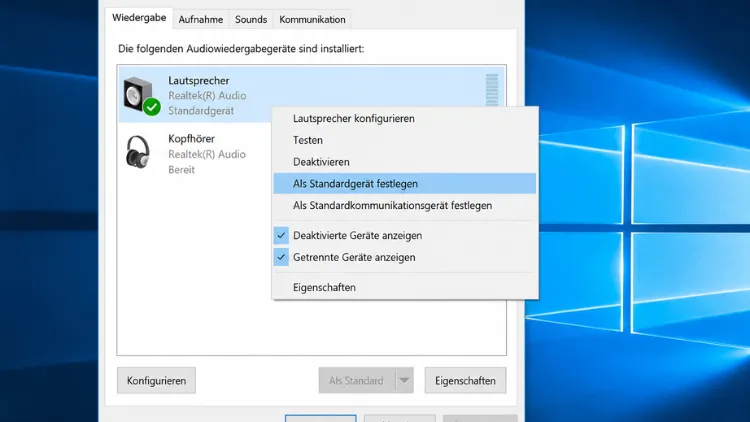Switch to the Wiedergabe tab

[x=139, y=18]
